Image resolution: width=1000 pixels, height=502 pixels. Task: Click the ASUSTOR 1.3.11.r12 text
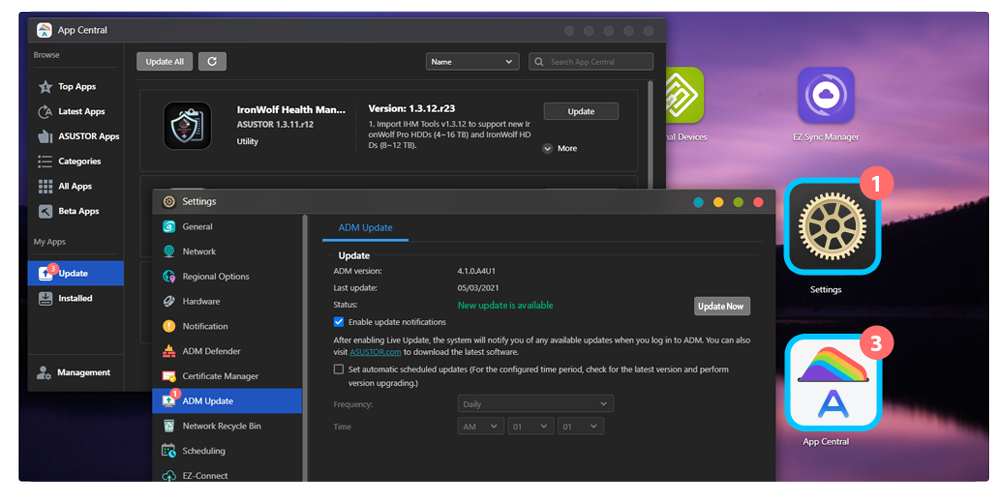275,124
